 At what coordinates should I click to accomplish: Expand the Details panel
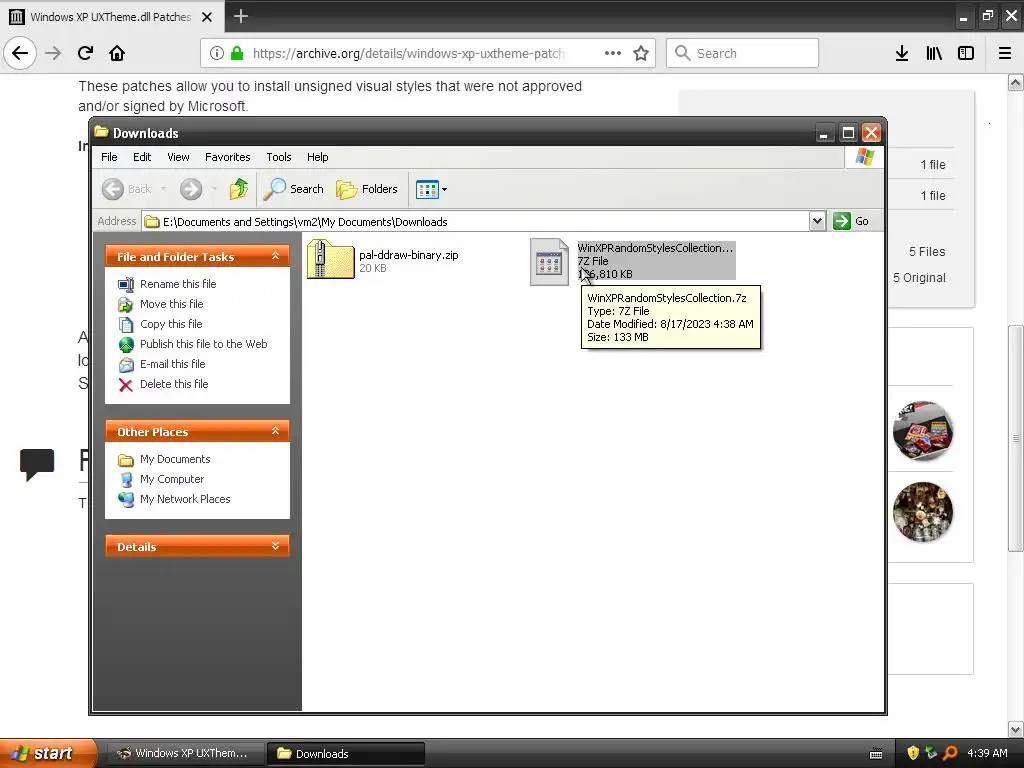coord(276,546)
